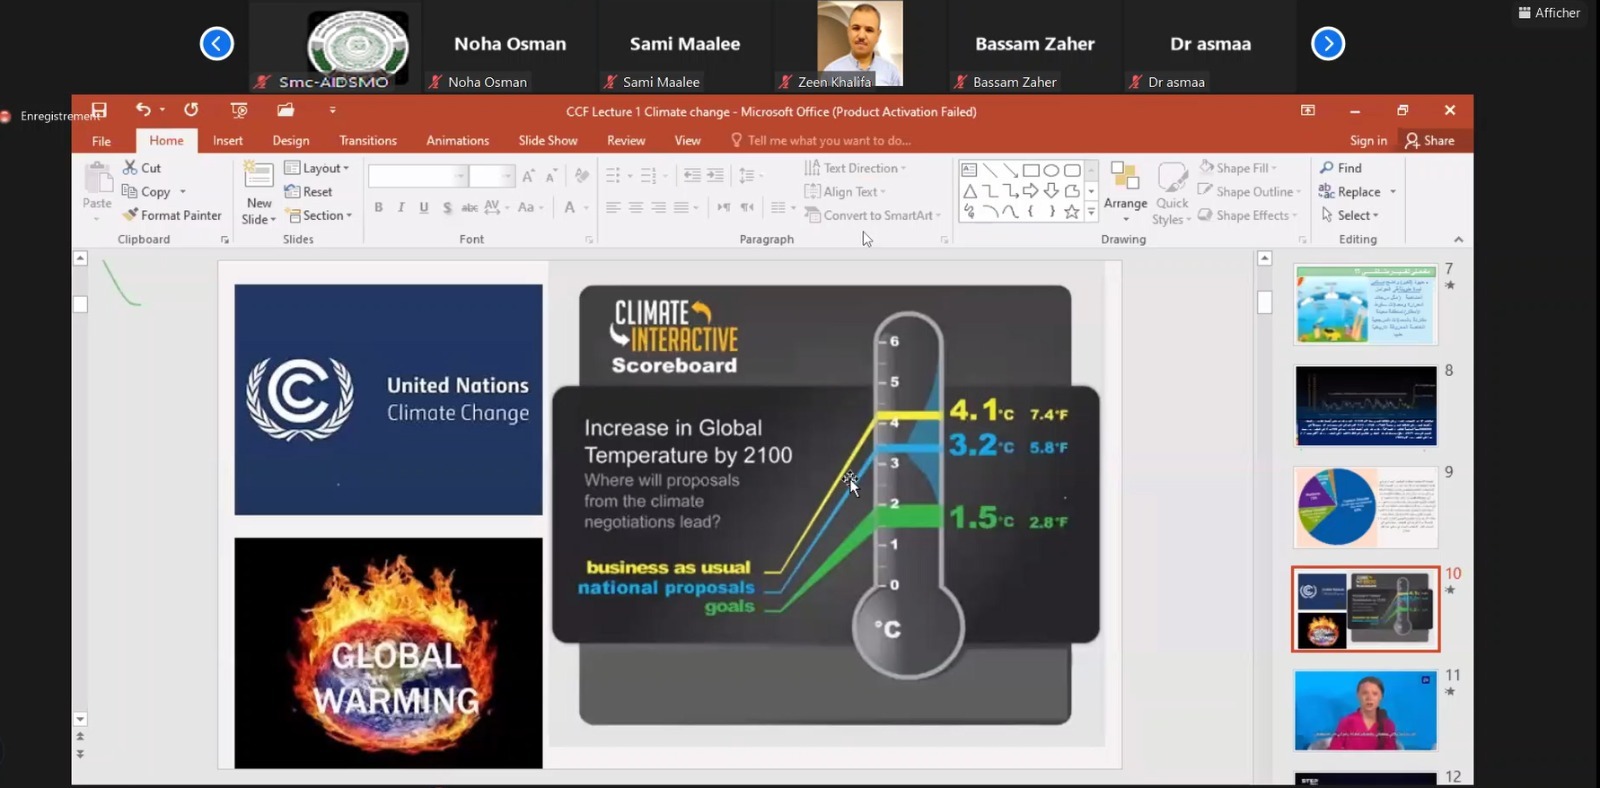Toggle Align Right for paragraph
This screenshot has height=788, width=1600.
click(658, 207)
